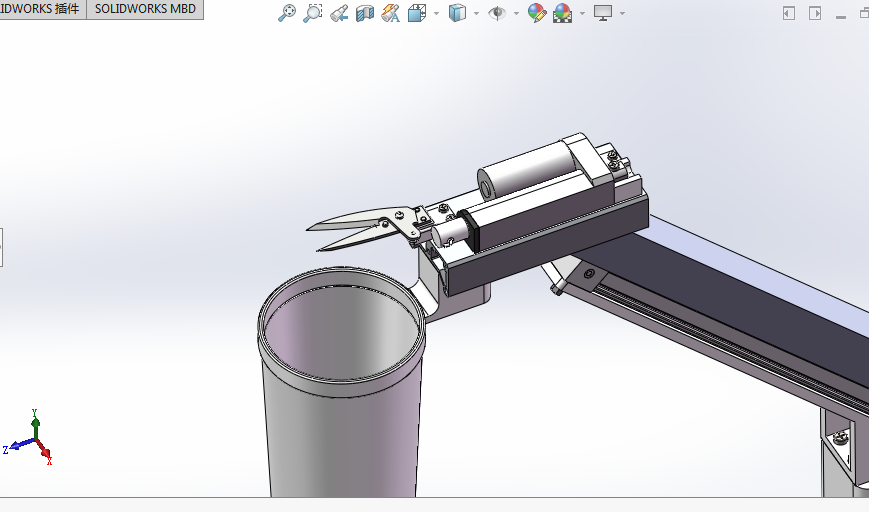
Task: Switch to the SOLIDWORKS 插件 tab
Action: pyautogui.click(x=42, y=9)
